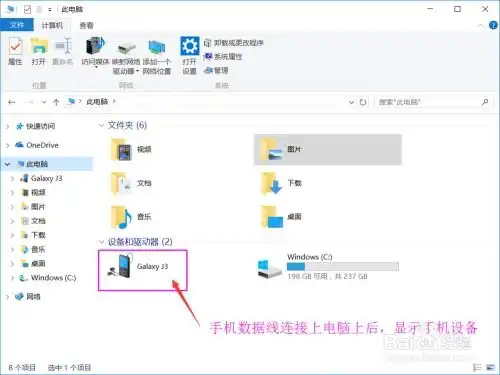Click the 打开 (Open) ribbon icon

click(x=39, y=52)
